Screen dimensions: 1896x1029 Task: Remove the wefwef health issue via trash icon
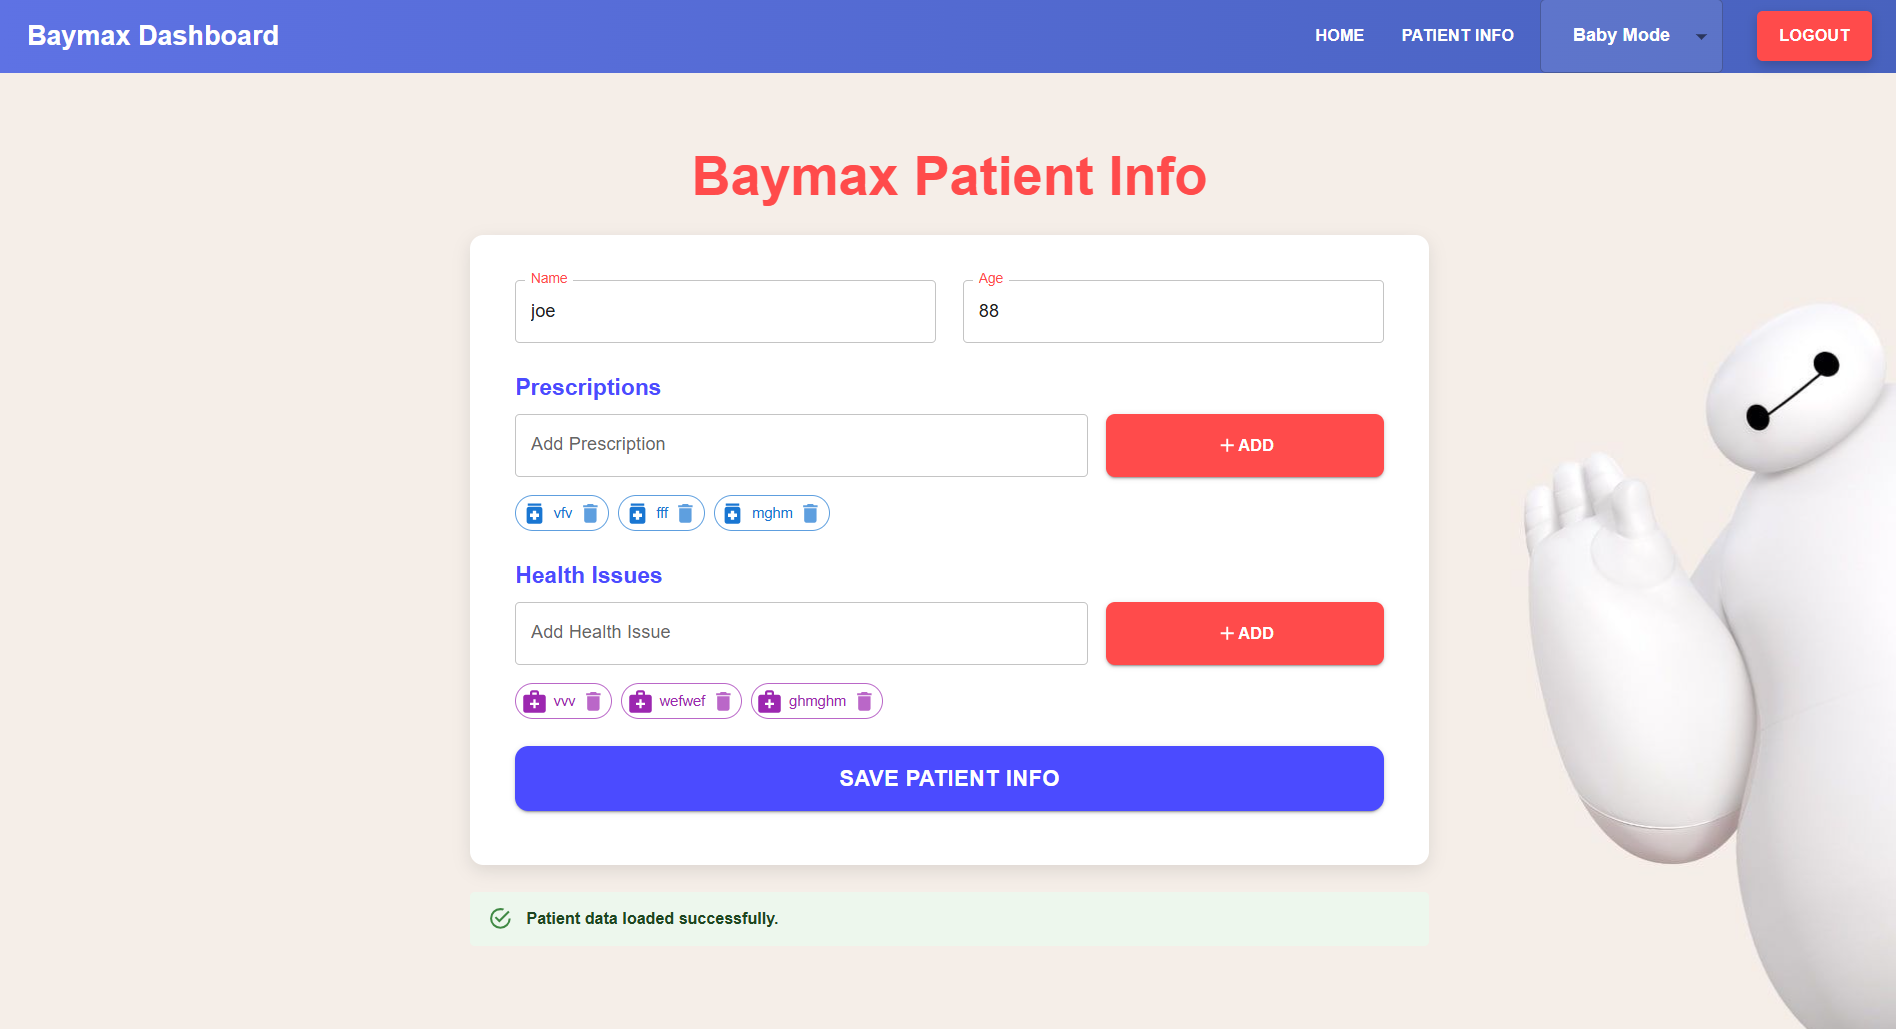point(722,701)
